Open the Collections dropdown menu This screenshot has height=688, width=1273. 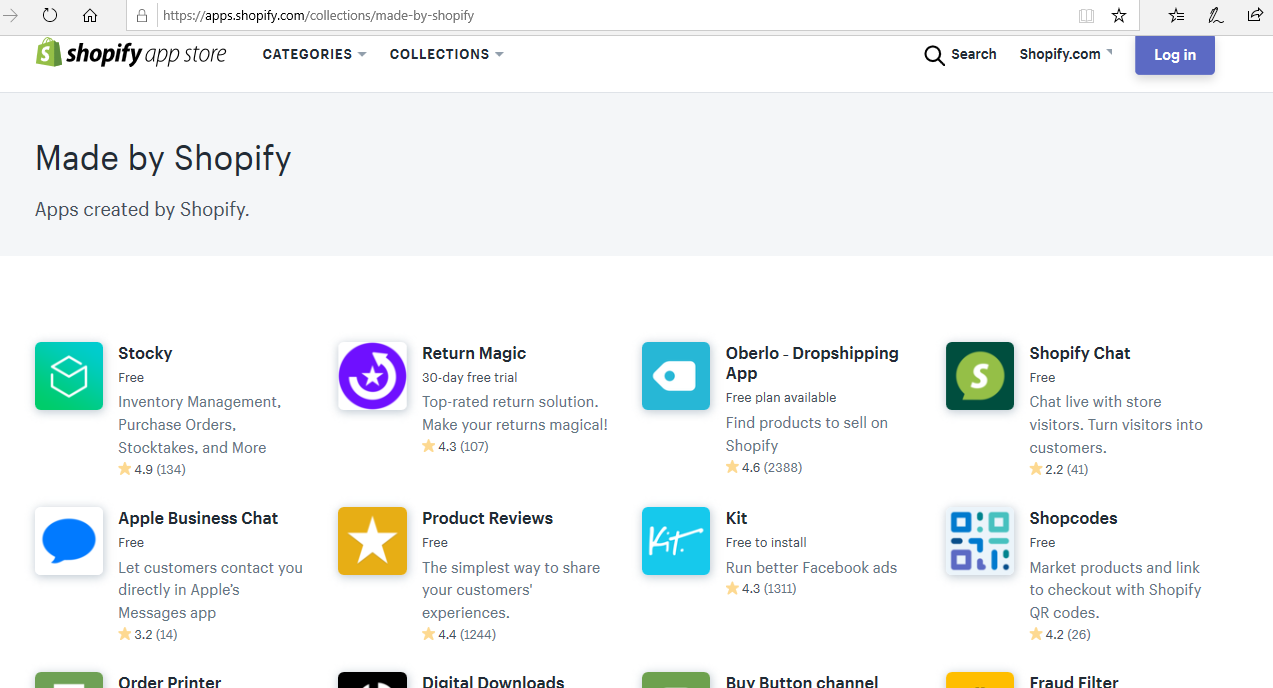[x=446, y=54]
